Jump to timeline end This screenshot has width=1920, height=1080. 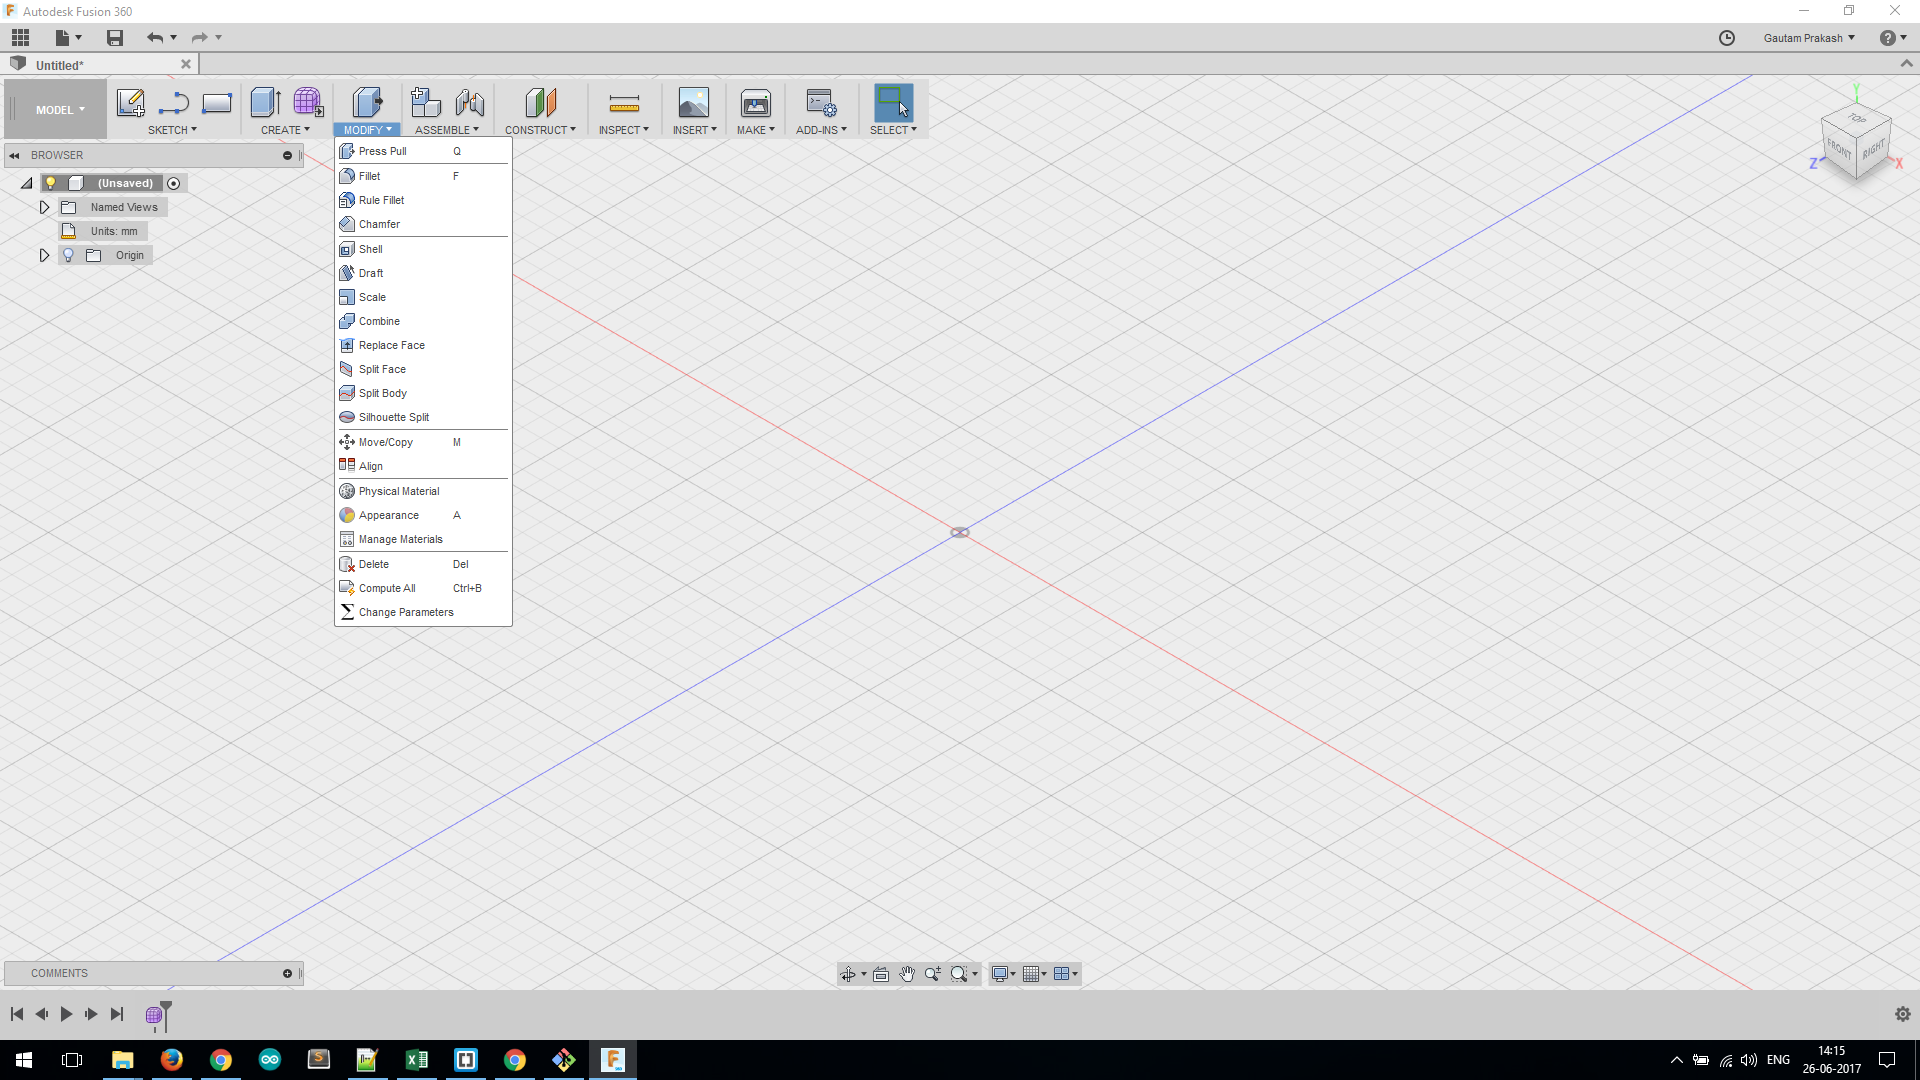point(117,1014)
